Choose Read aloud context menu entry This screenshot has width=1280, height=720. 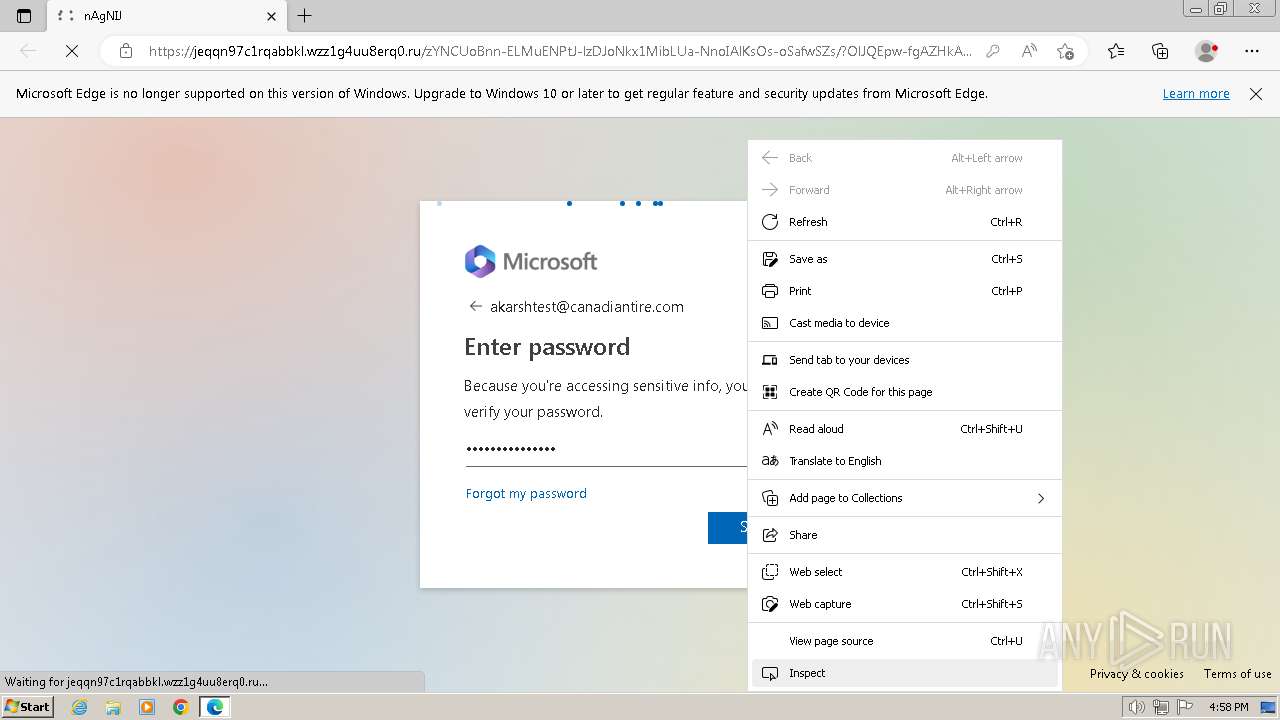(905, 429)
